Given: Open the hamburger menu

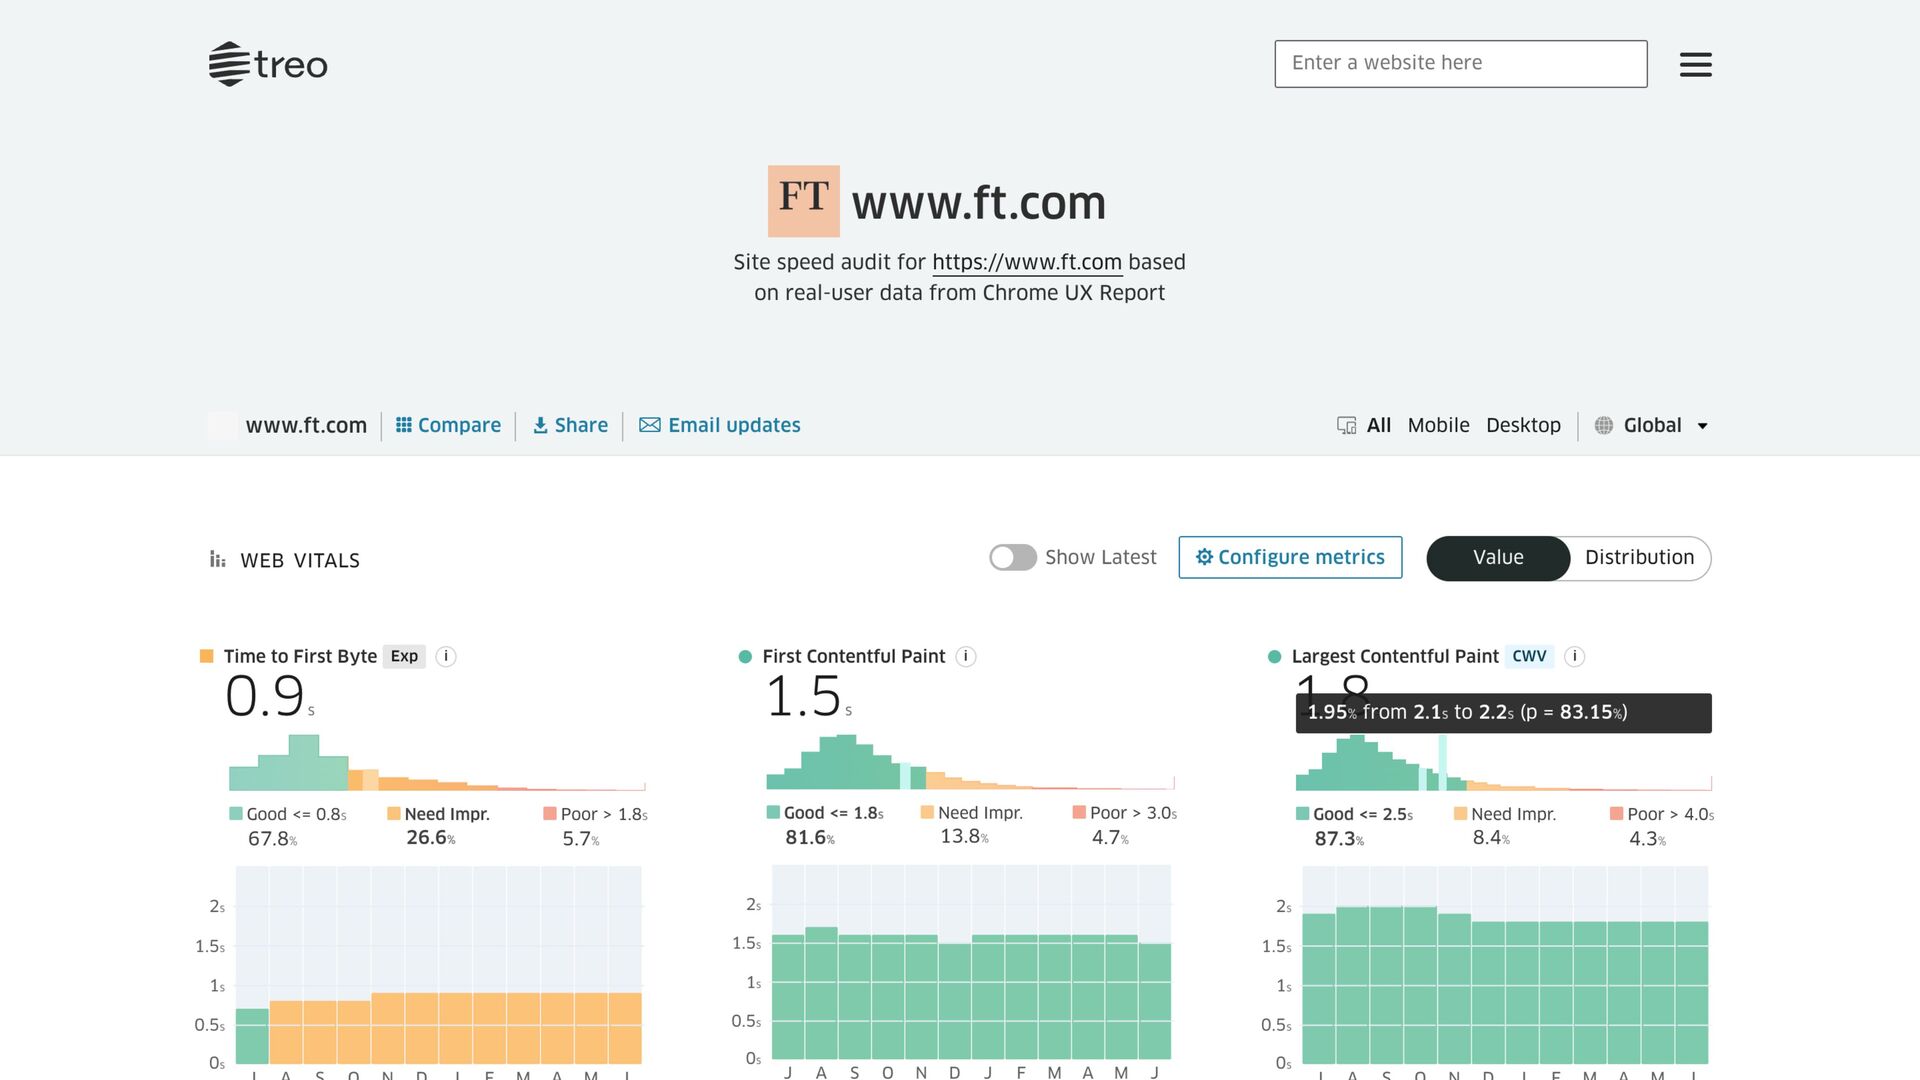Looking at the screenshot, I should [1695, 64].
